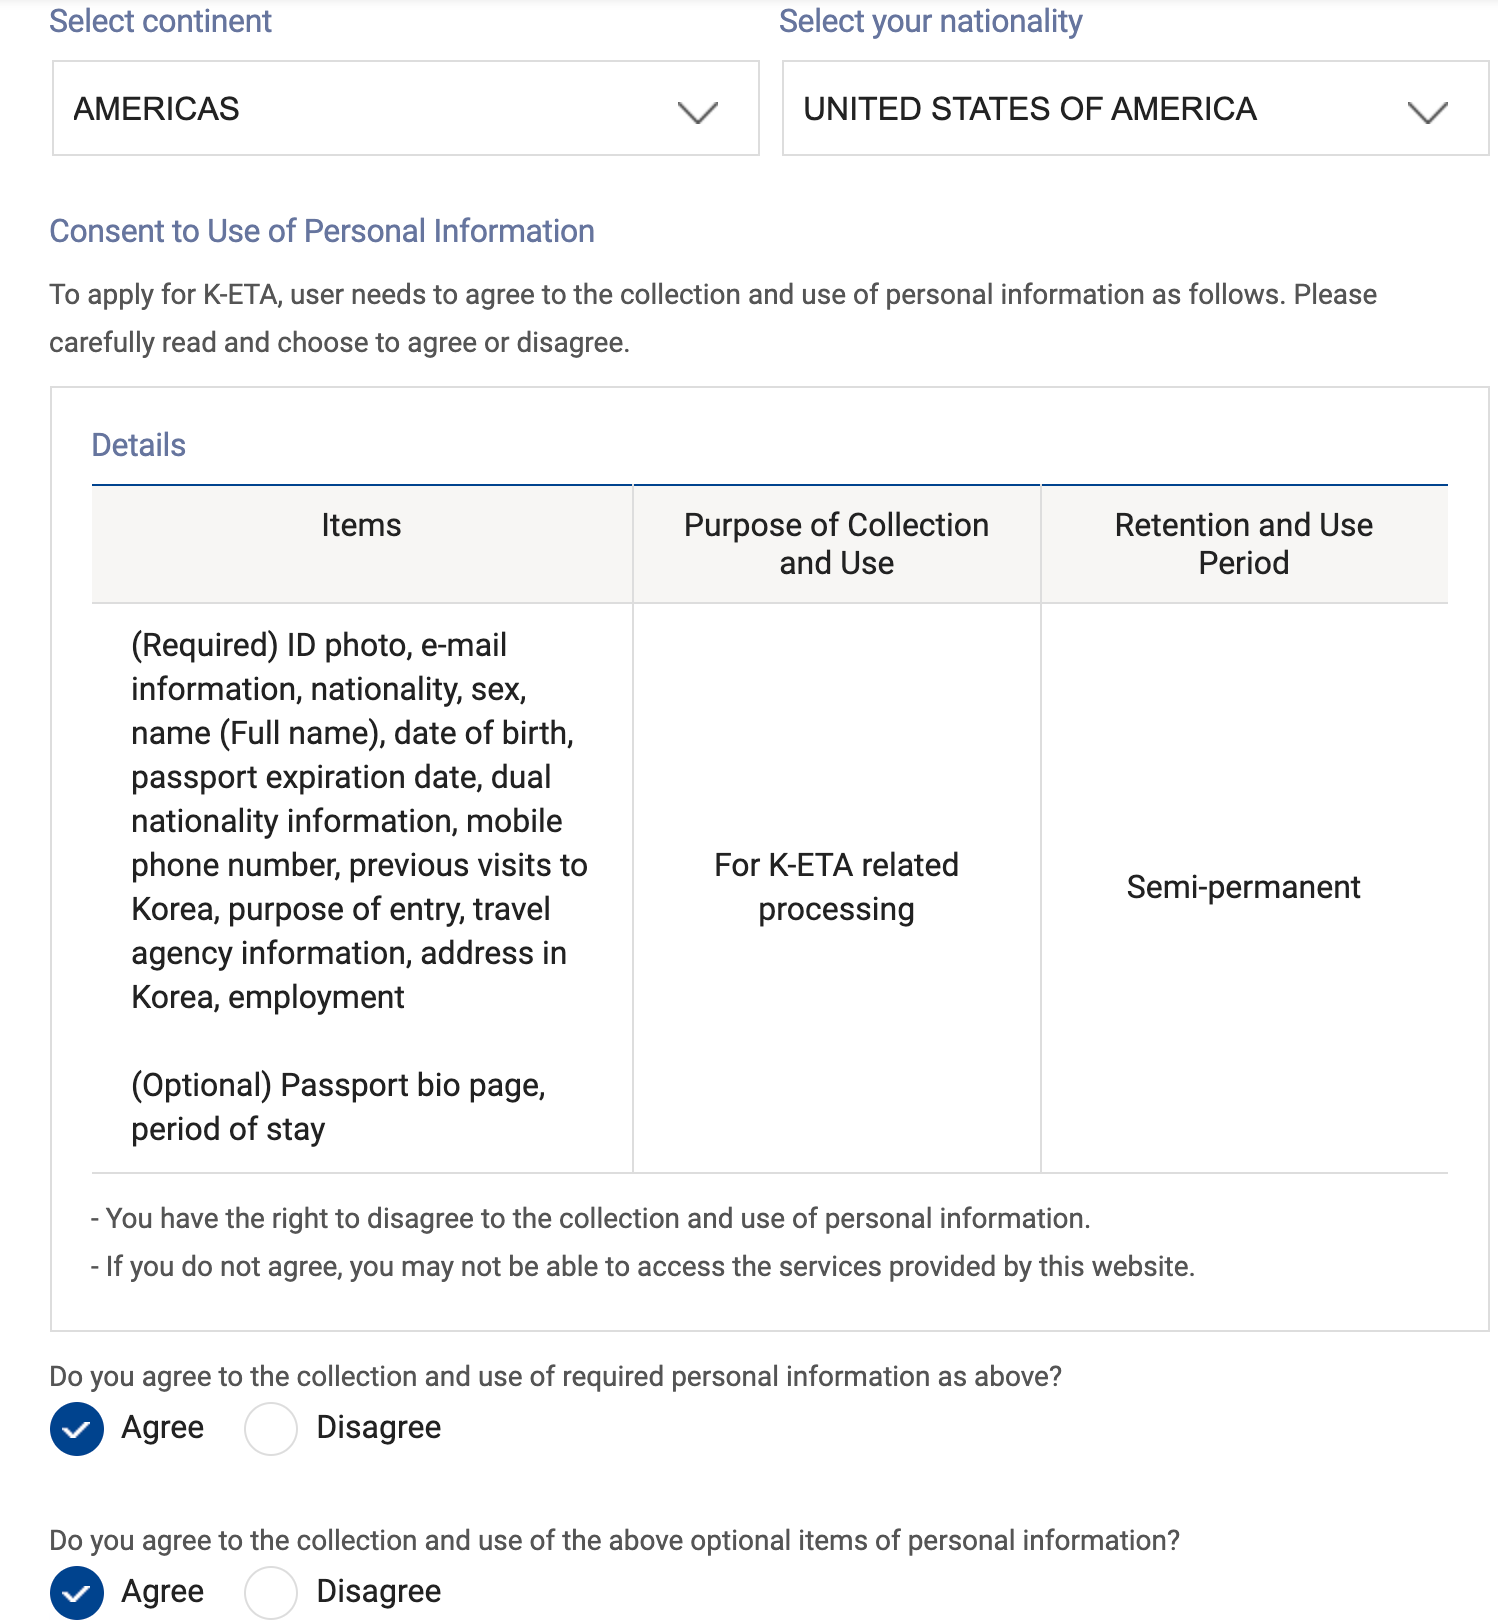Click the 'Select your nationality' field label
The width and height of the screenshot is (1498, 1624).
coord(930,21)
